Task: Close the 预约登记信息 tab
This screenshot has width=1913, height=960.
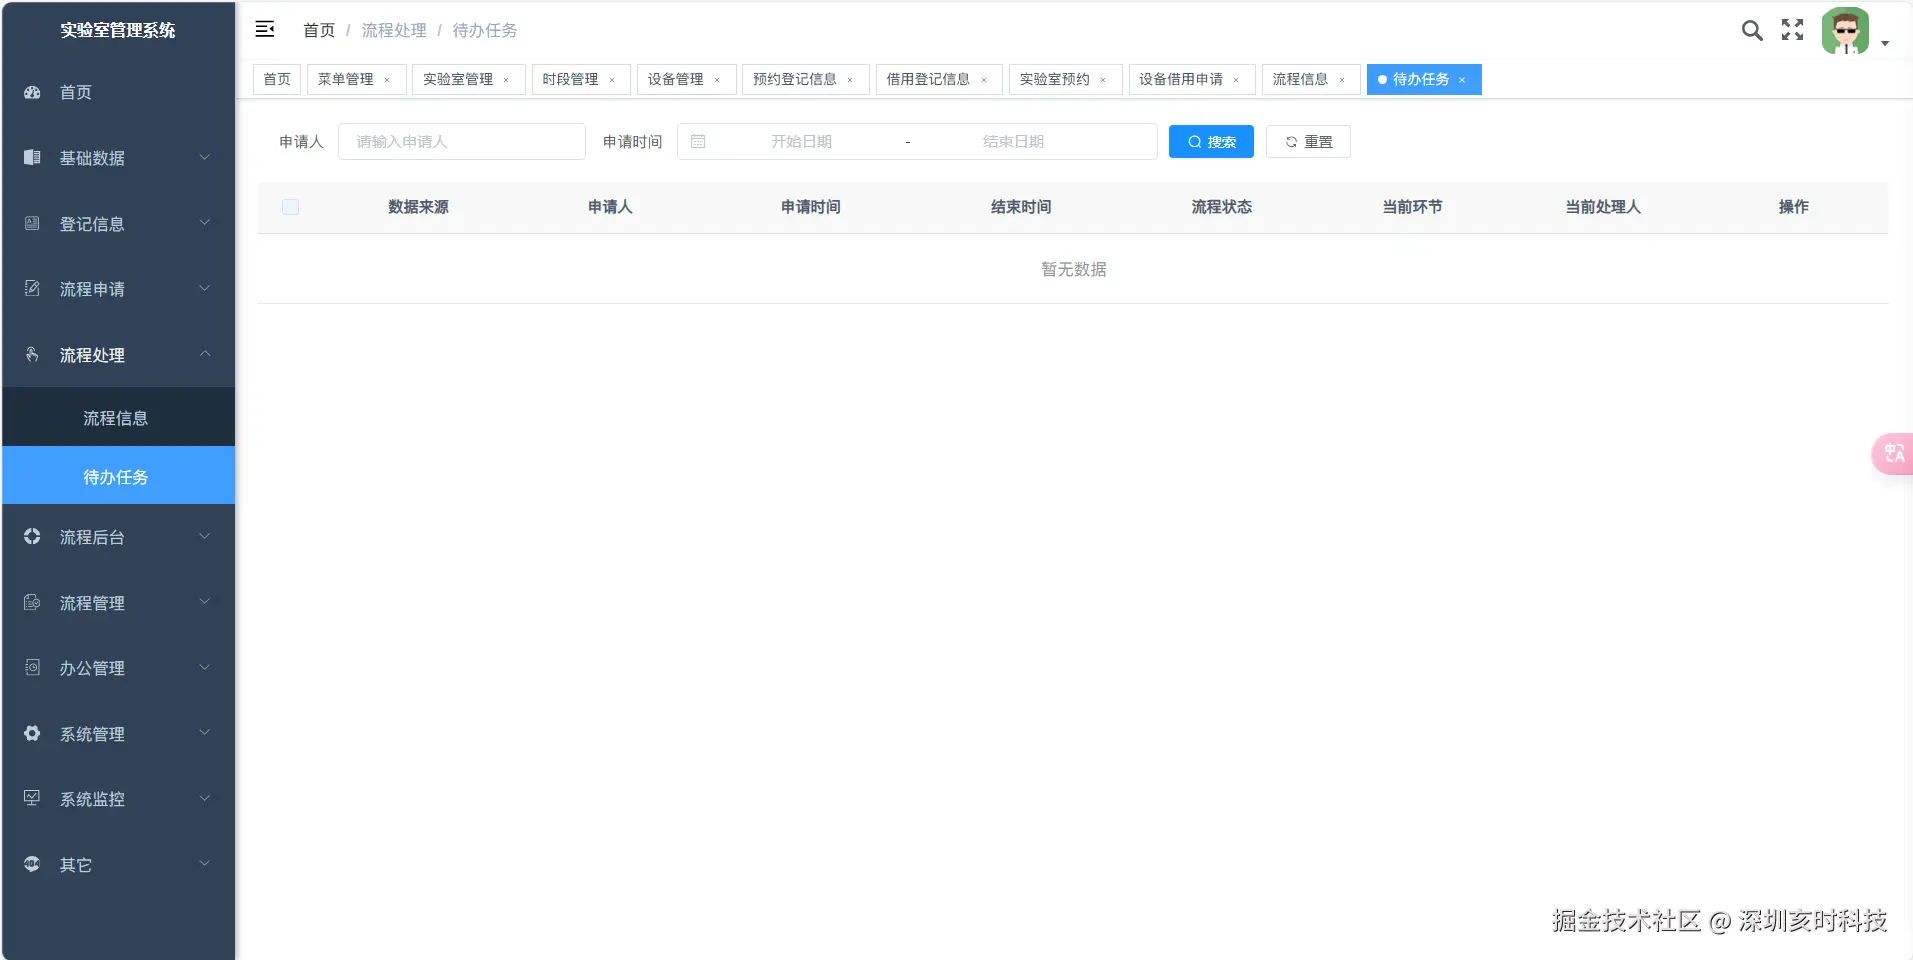Action: click(850, 80)
